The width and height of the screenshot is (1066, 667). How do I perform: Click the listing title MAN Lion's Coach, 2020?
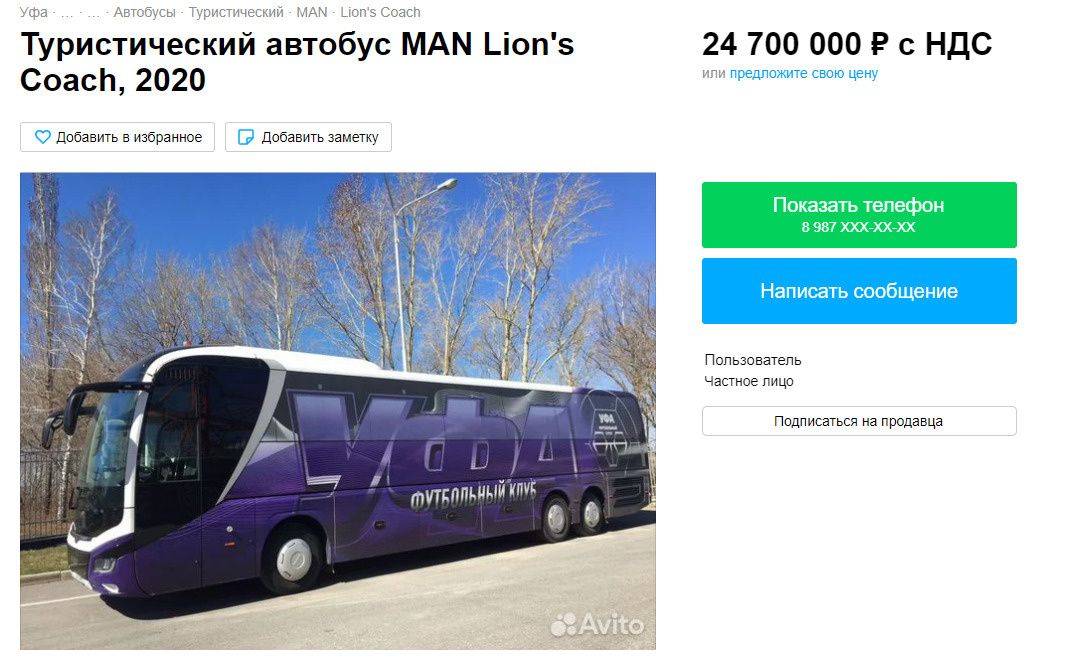point(297,62)
